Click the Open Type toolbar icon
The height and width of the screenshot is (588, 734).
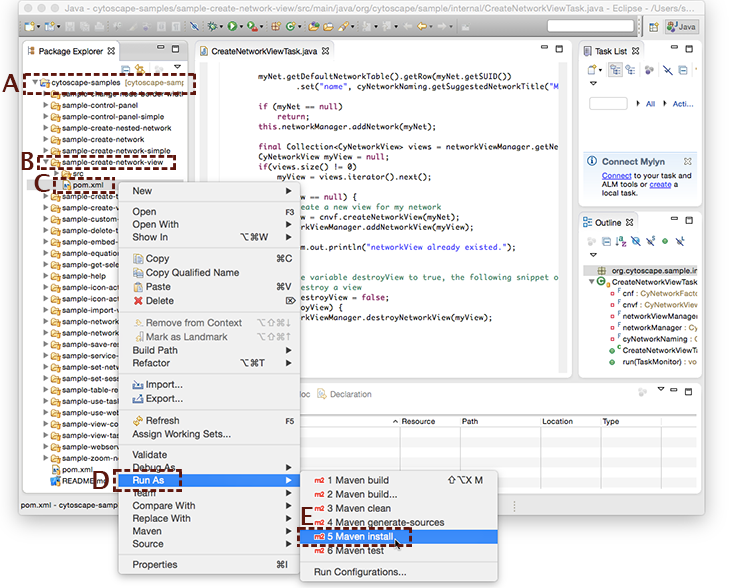pyautogui.click(x=314, y=27)
